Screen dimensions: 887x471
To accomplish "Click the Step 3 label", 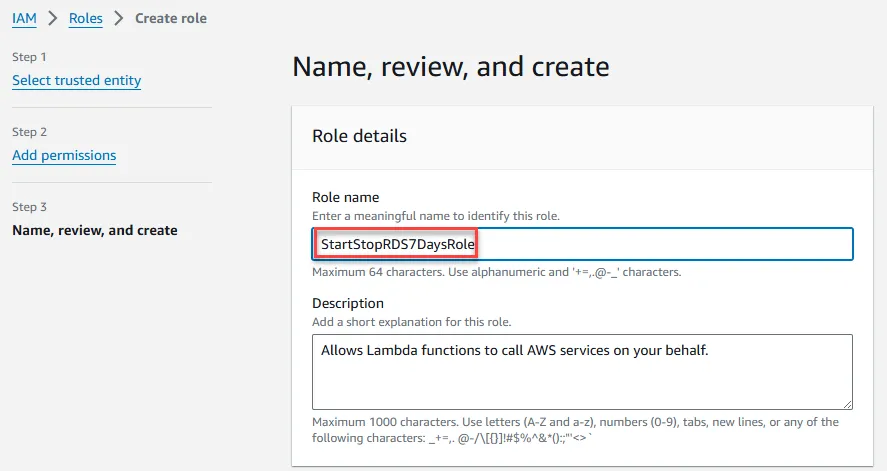I will coord(29,207).
